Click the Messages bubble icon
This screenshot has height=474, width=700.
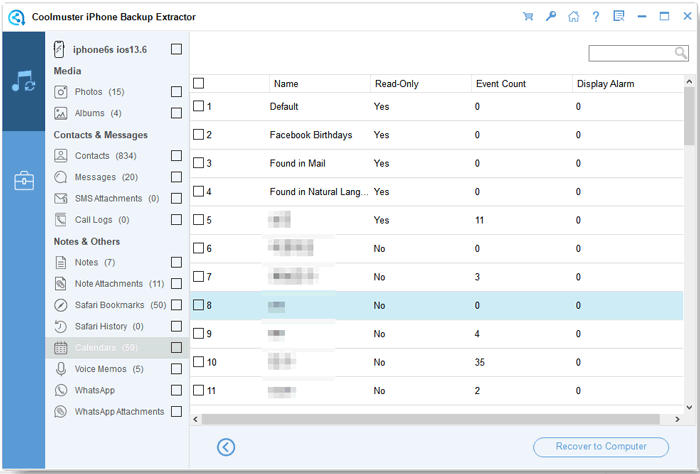point(60,177)
